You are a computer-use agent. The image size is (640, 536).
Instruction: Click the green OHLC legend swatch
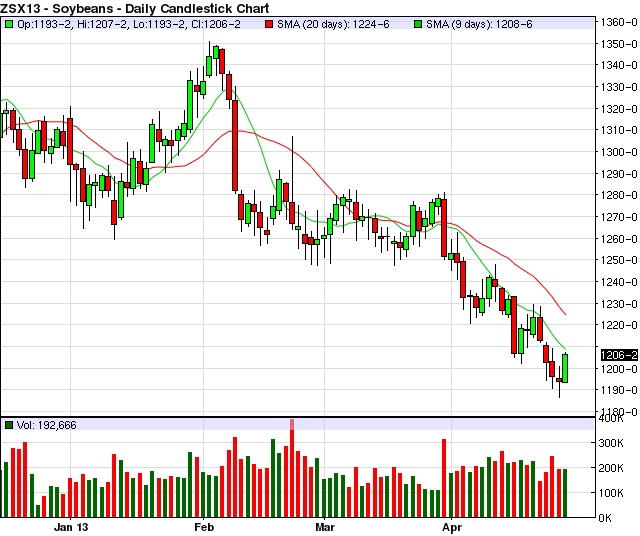coord(8,24)
